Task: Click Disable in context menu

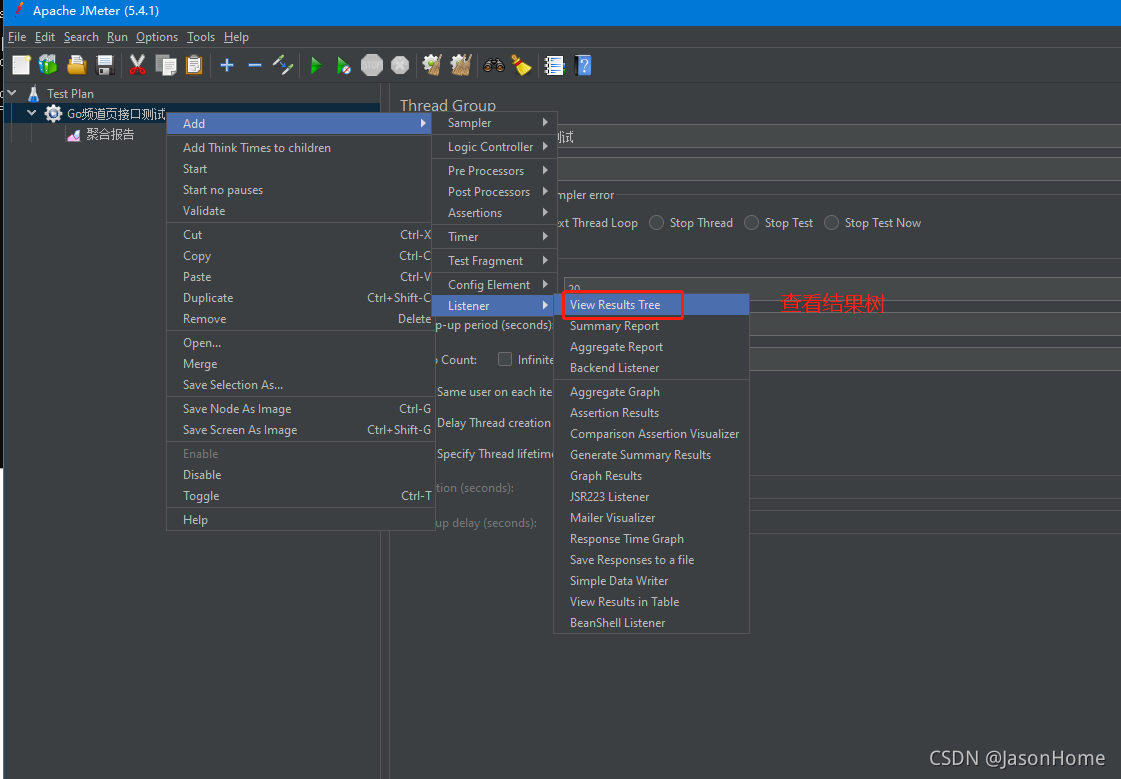Action: point(300,475)
